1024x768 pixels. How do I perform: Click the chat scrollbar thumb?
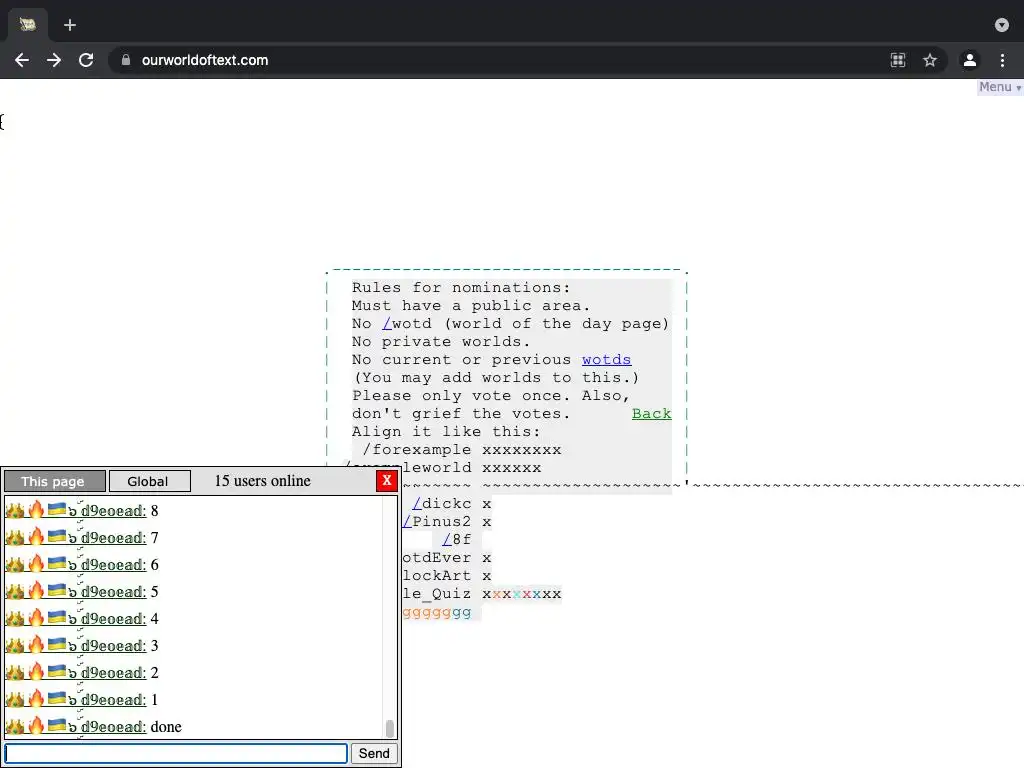click(390, 728)
